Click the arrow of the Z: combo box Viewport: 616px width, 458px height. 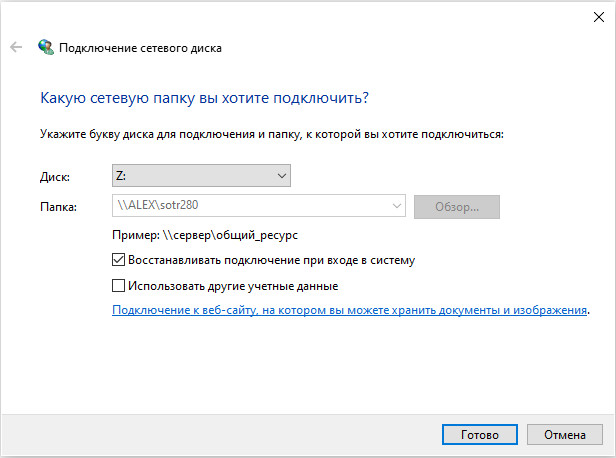[280, 176]
